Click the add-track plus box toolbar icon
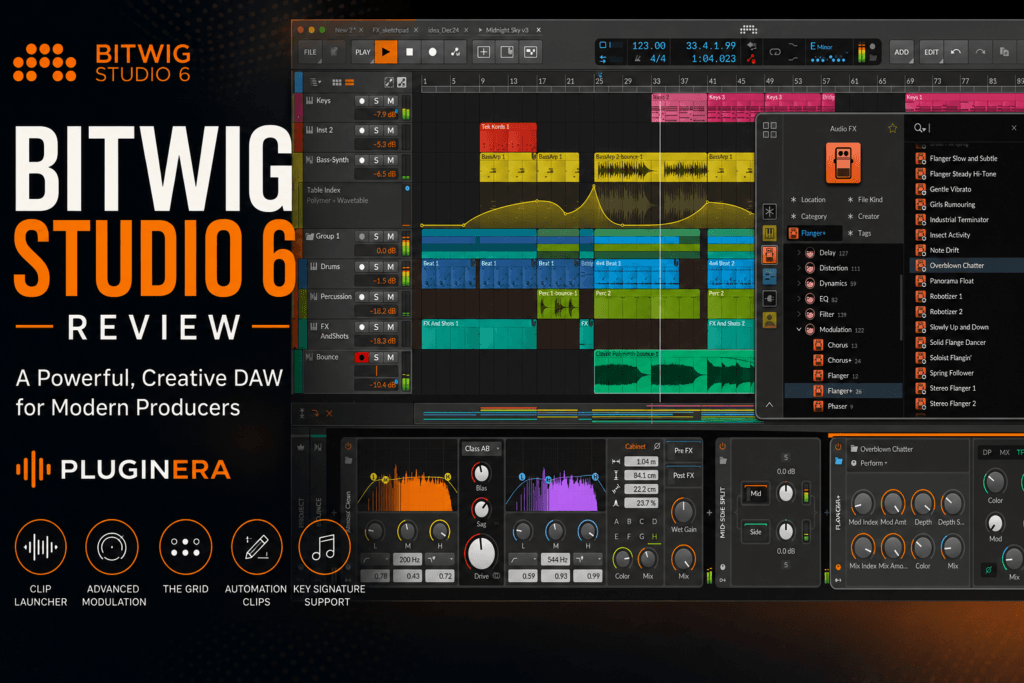This screenshot has width=1024, height=683. [483, 52]
